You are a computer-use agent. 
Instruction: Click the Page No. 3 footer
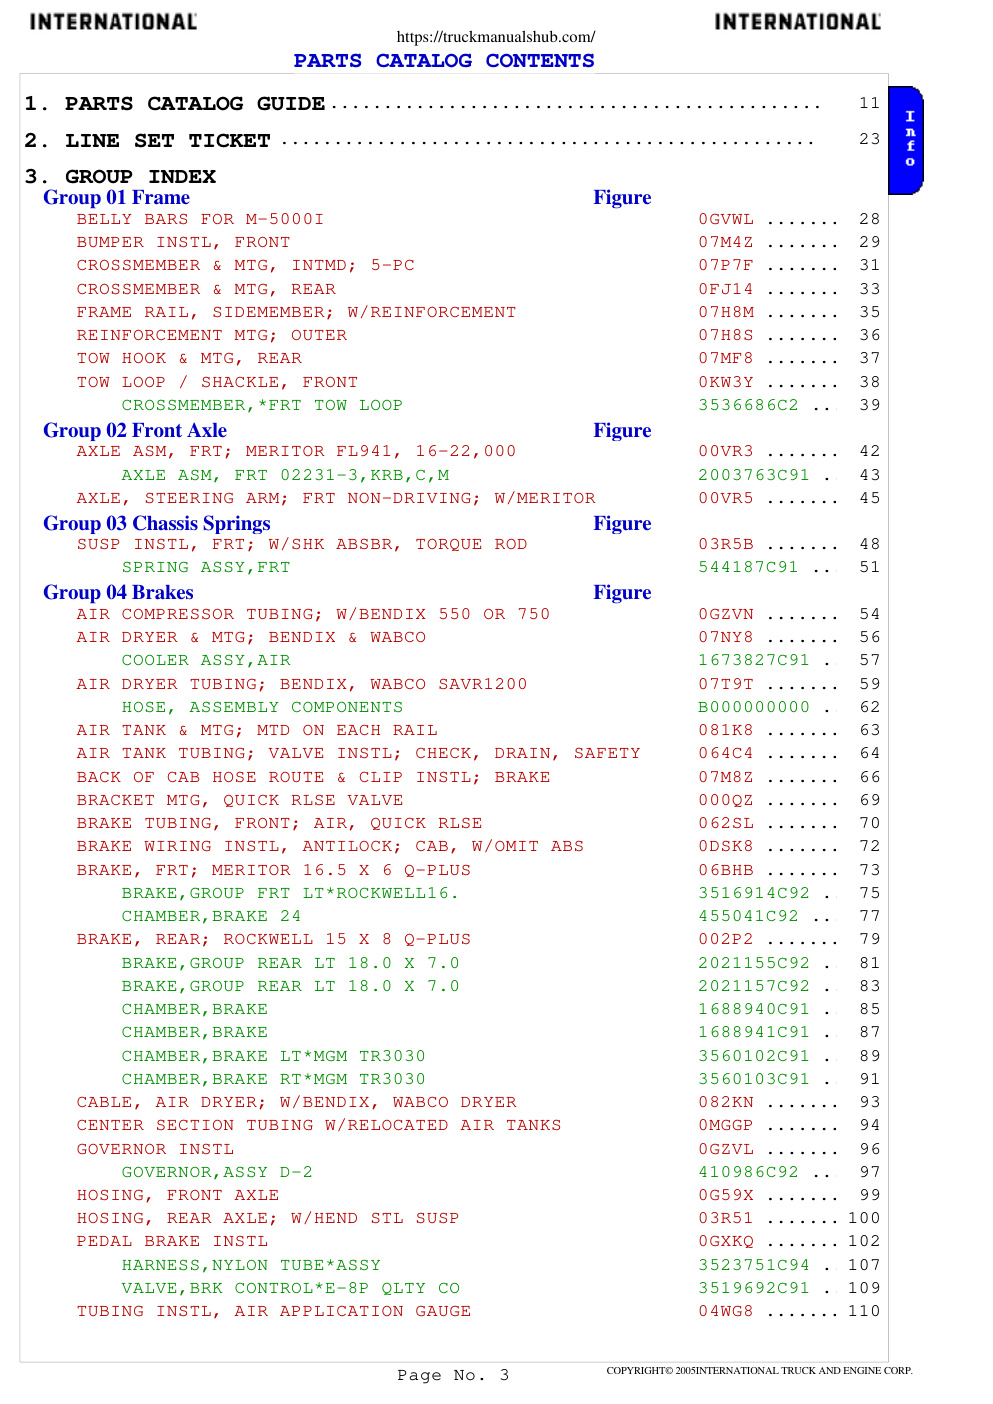pyautogui.click(x=453, y=1375)
